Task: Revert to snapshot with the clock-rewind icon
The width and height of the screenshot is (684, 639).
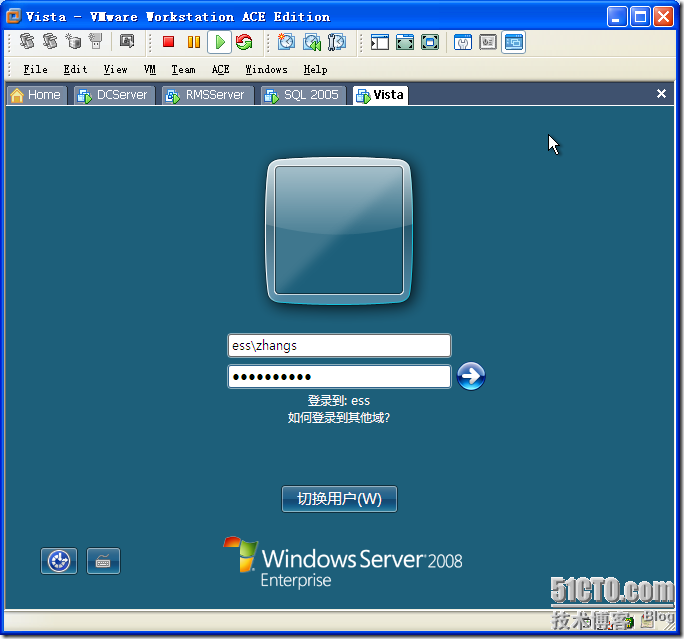Action: pyautogui.click(x=312, y=42)
